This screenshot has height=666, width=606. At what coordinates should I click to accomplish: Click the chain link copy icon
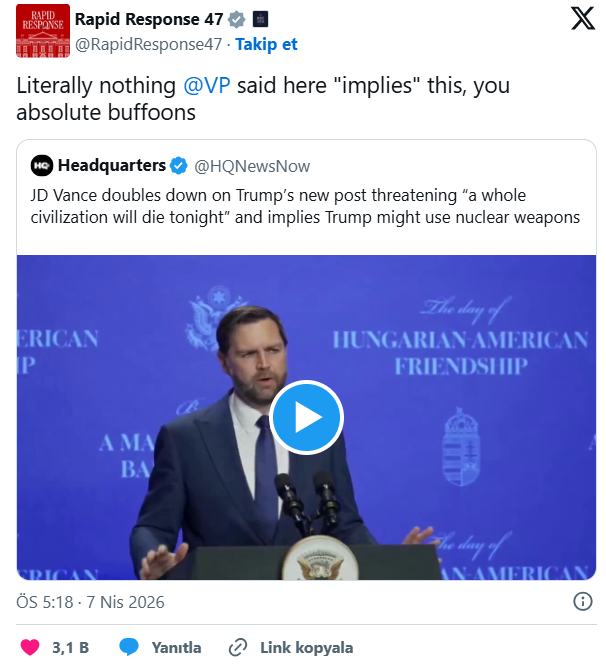238,647
